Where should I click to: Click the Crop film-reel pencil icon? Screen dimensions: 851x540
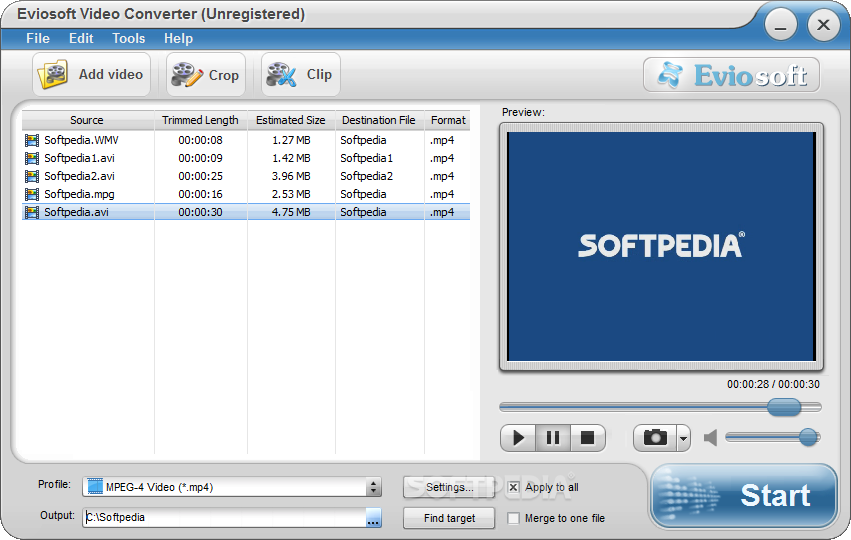tap(187, 75)
